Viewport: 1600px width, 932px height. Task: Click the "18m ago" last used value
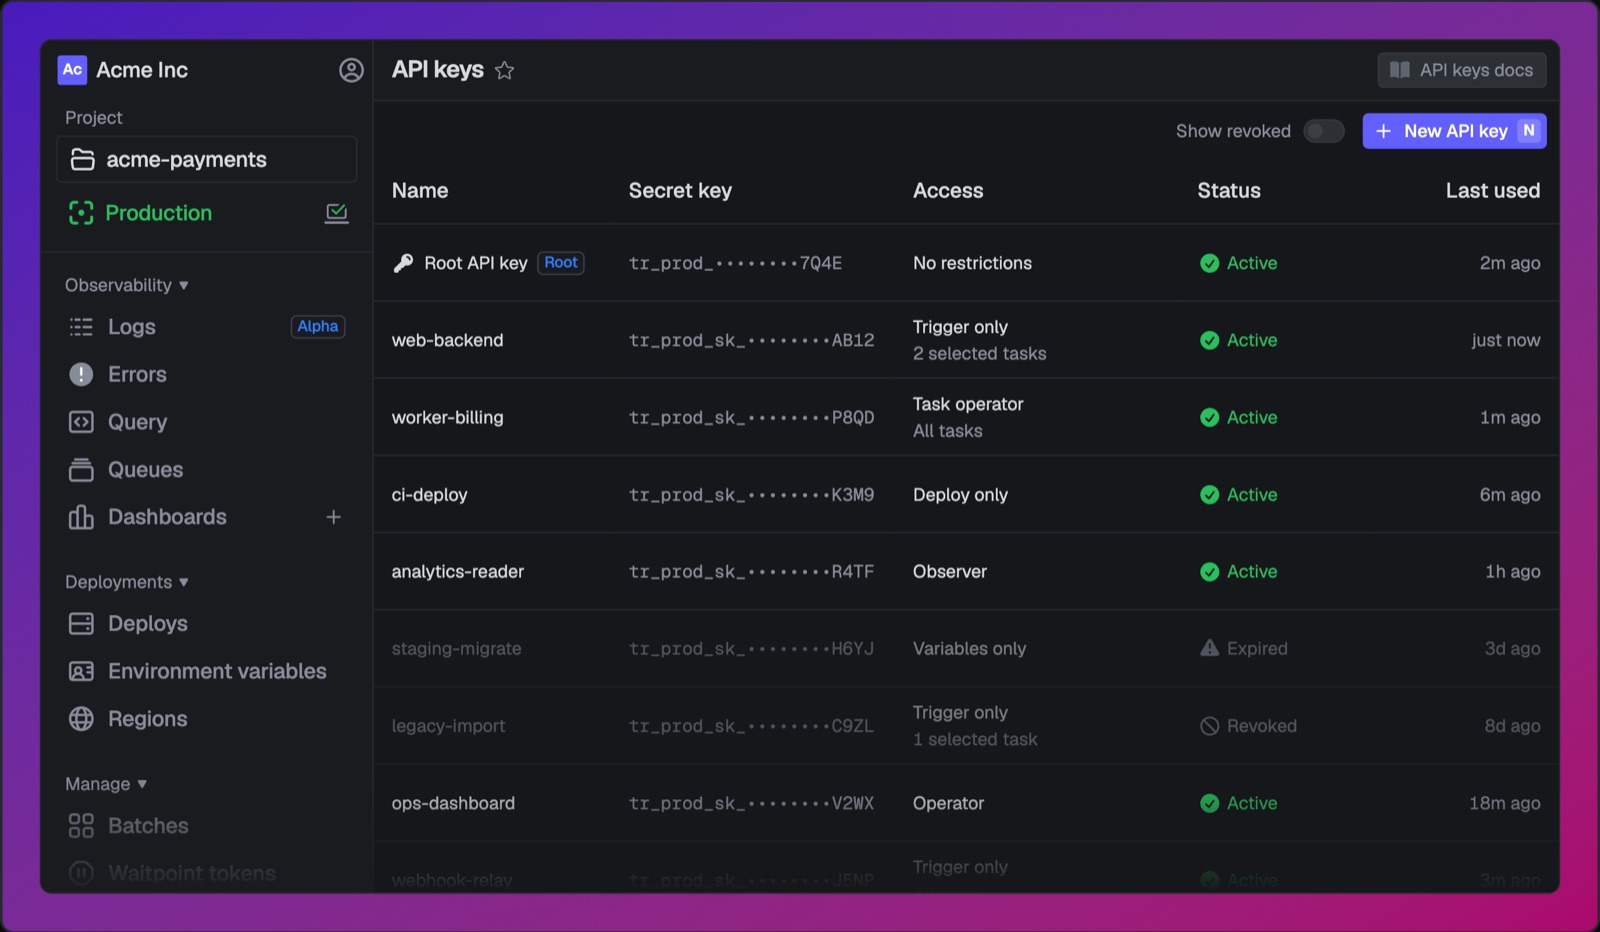[x=1505, y=803]
